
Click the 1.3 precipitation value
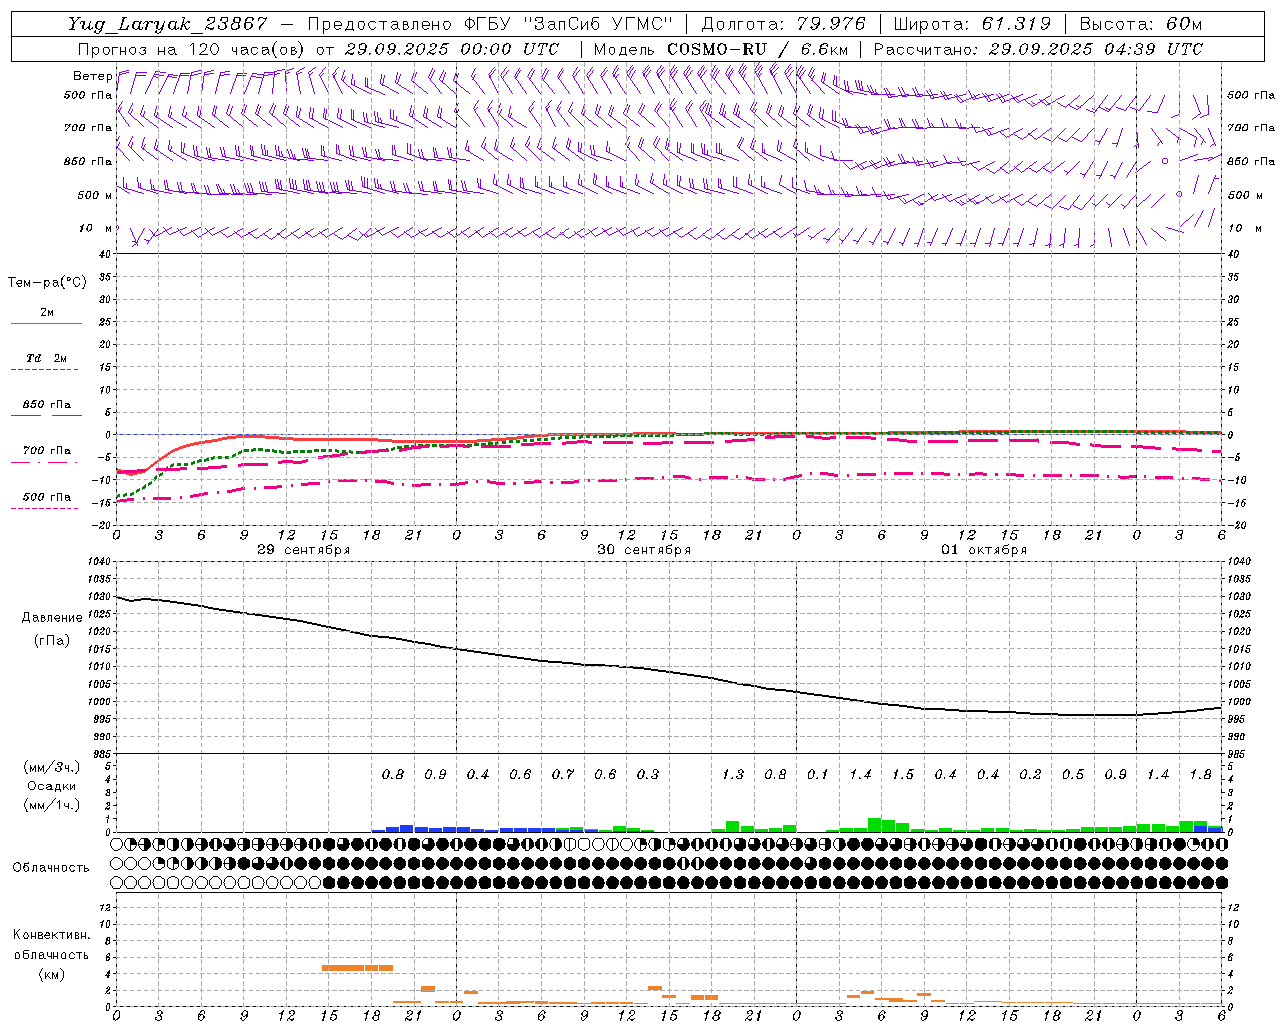pos(733,774)
